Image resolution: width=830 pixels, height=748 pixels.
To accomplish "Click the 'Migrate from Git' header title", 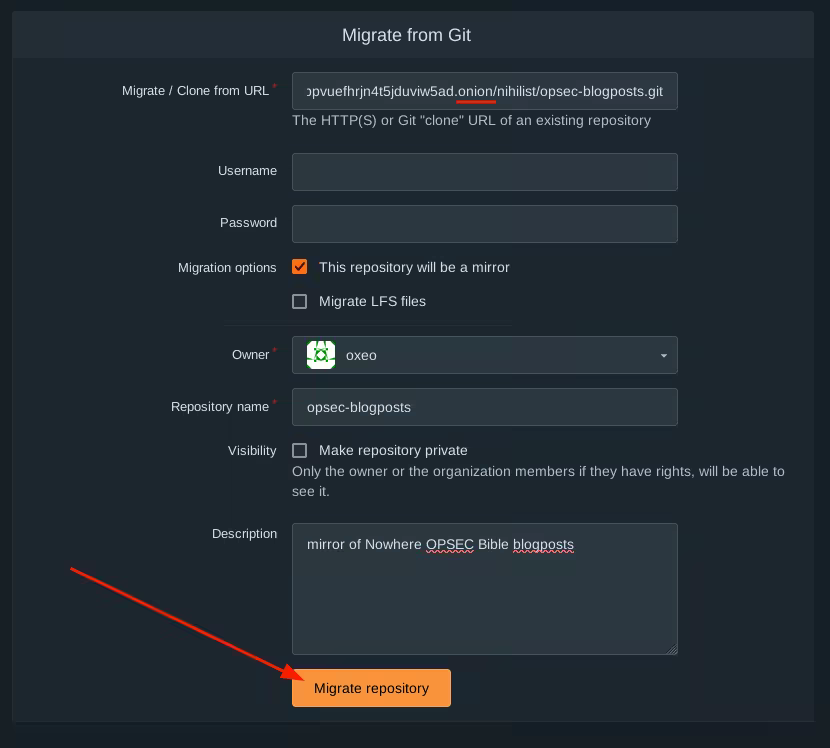I will click(406, 35).
